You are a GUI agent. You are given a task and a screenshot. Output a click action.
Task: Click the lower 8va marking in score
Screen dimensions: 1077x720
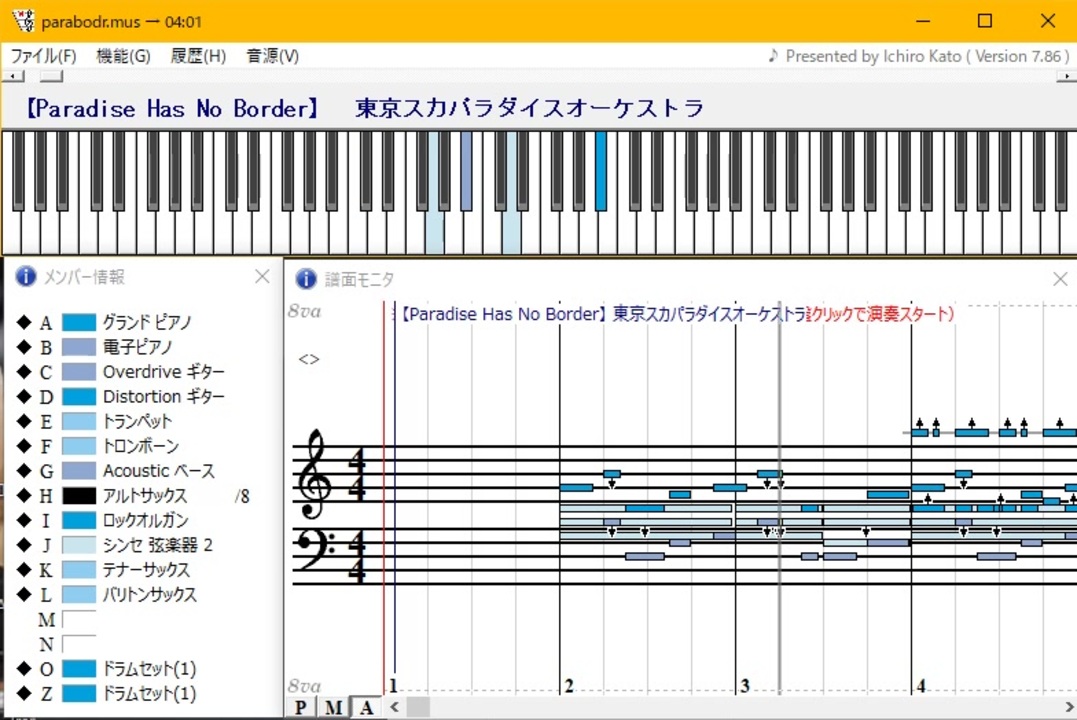click(304, 686)
